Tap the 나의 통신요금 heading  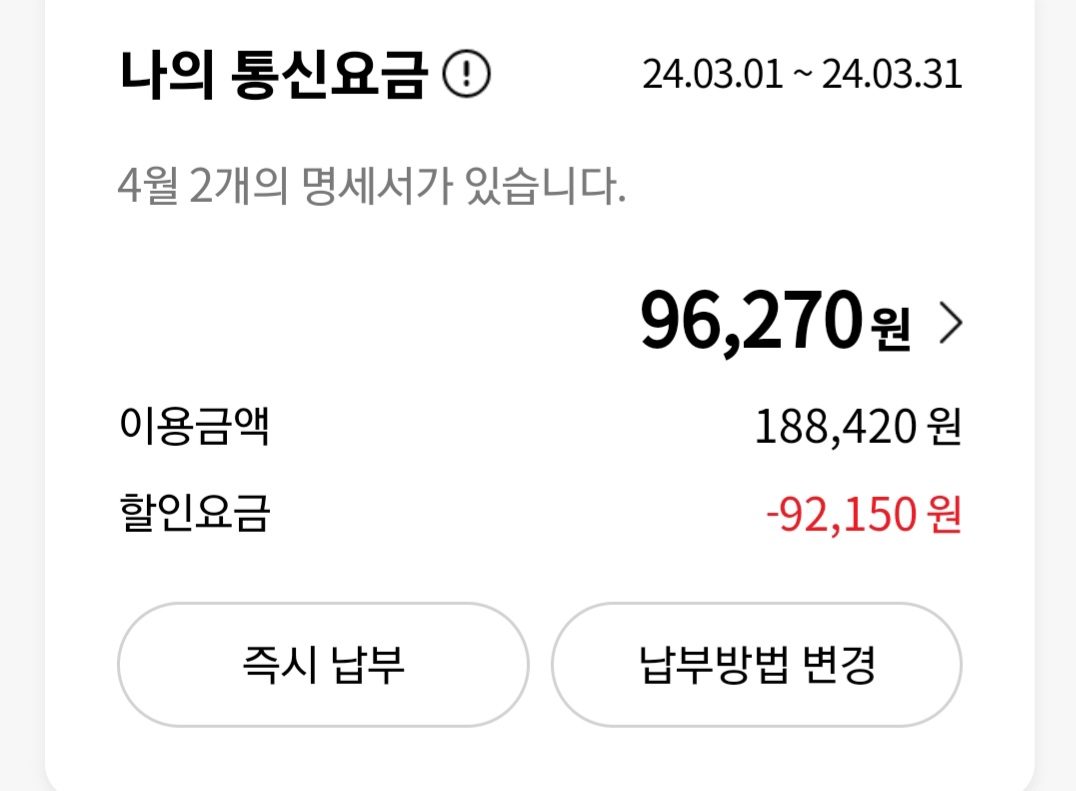272,75
